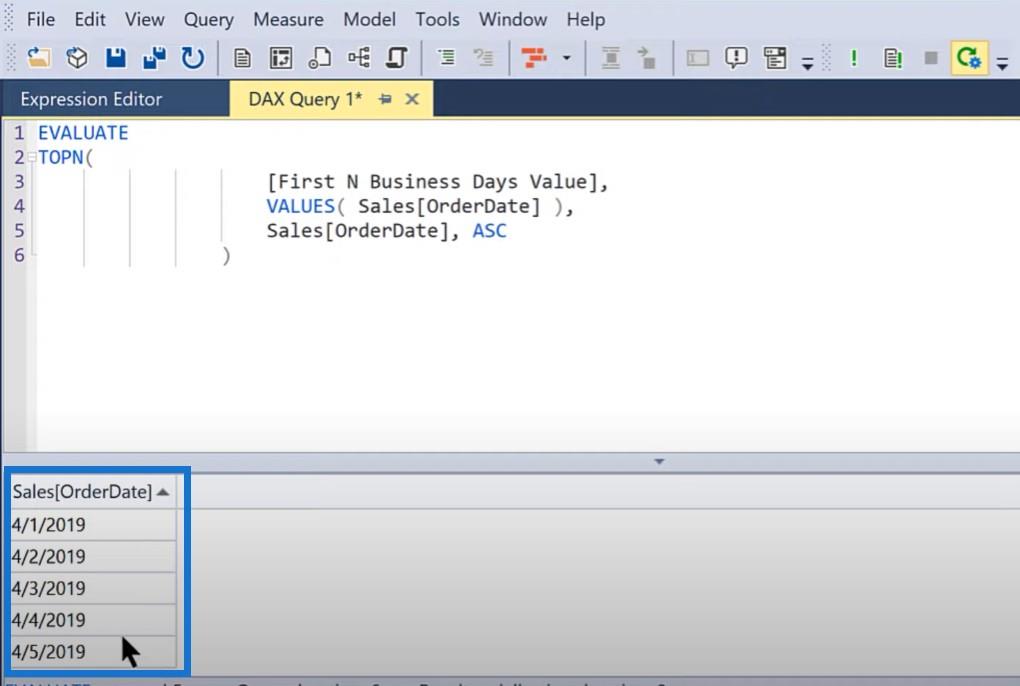Click the increase indent lines icon
1020x686 pixels.
[x=446, y=58]
